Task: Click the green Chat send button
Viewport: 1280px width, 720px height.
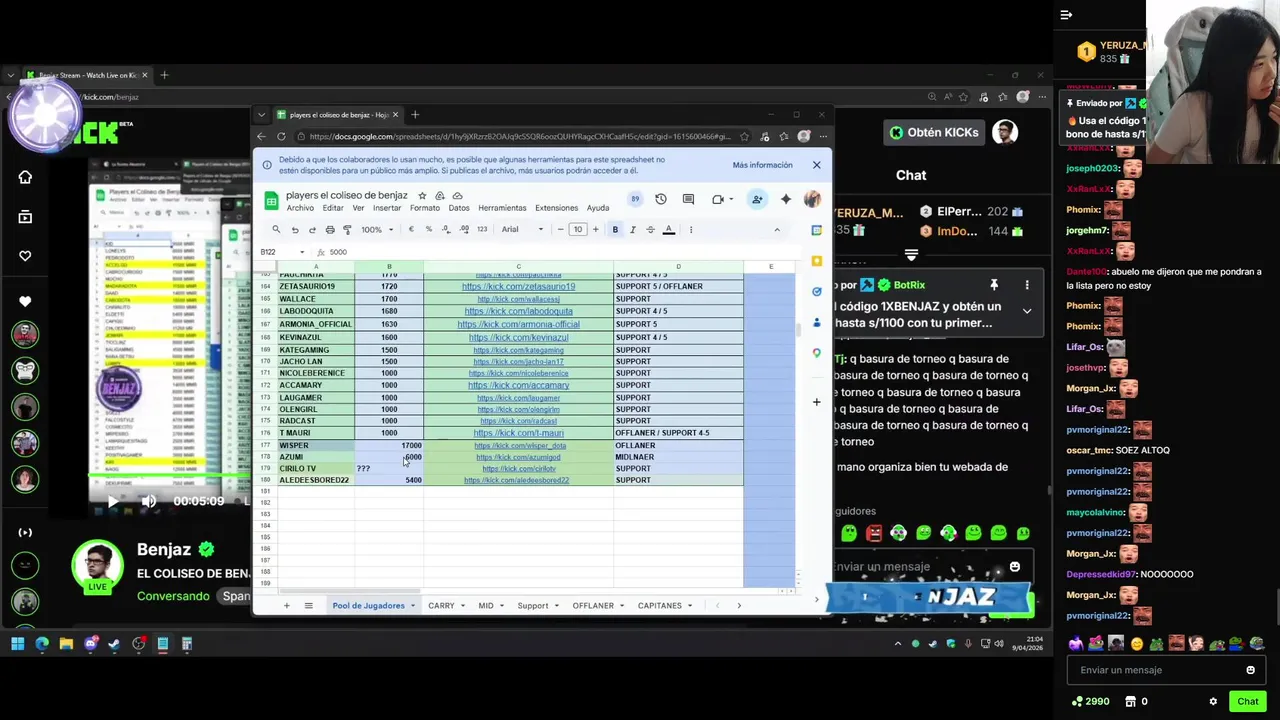Action: [x=1247, y=701]
